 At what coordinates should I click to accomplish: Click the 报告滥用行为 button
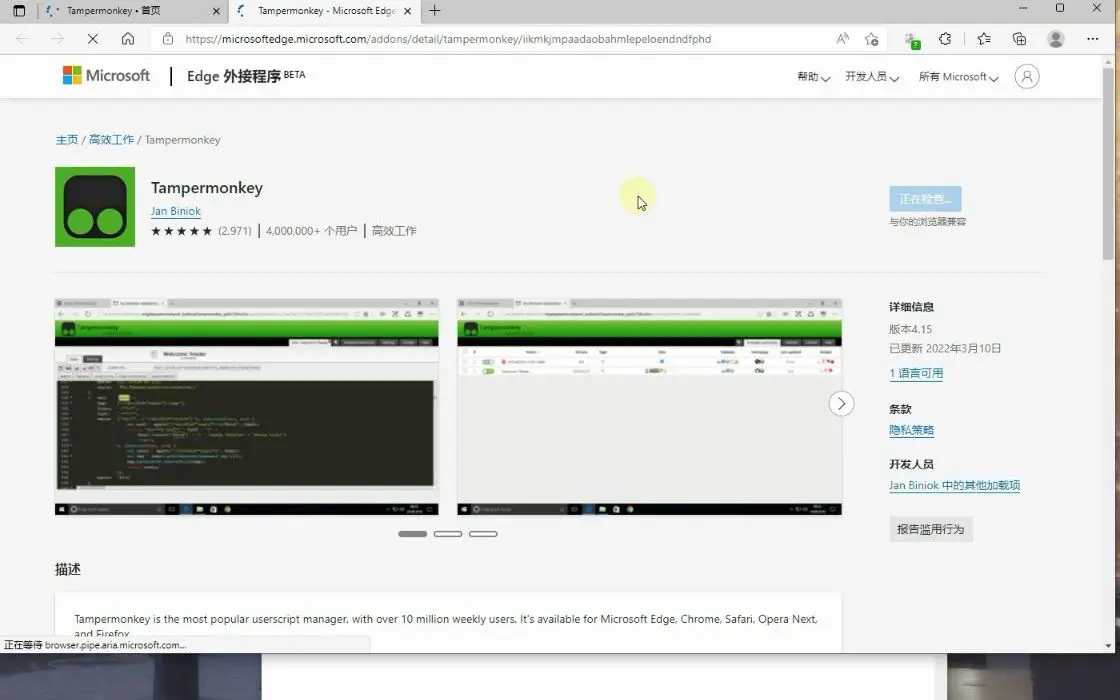[x=931, y=529]
